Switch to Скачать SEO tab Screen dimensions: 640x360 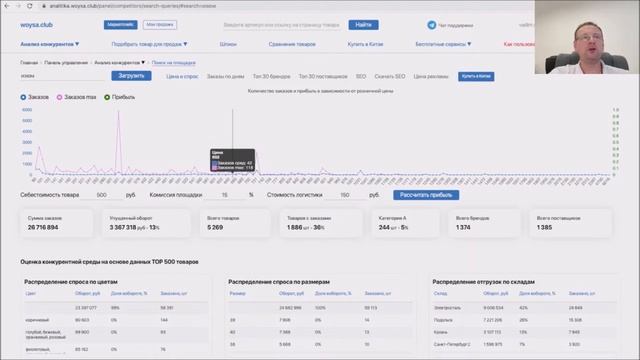click(x=390, y=76)
